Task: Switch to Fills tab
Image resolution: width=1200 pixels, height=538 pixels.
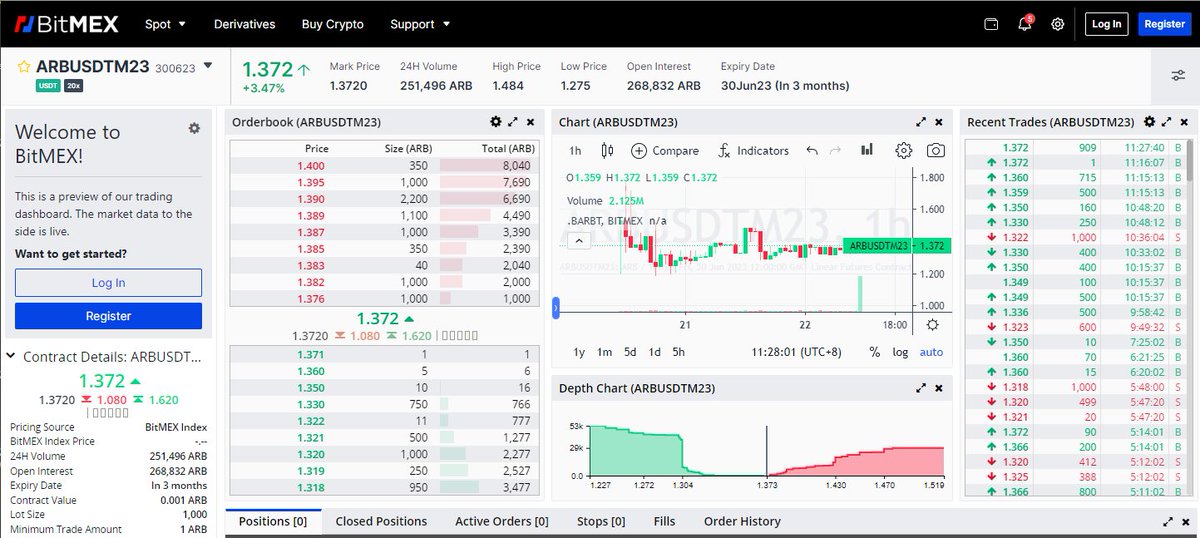Action: point(664,521)
